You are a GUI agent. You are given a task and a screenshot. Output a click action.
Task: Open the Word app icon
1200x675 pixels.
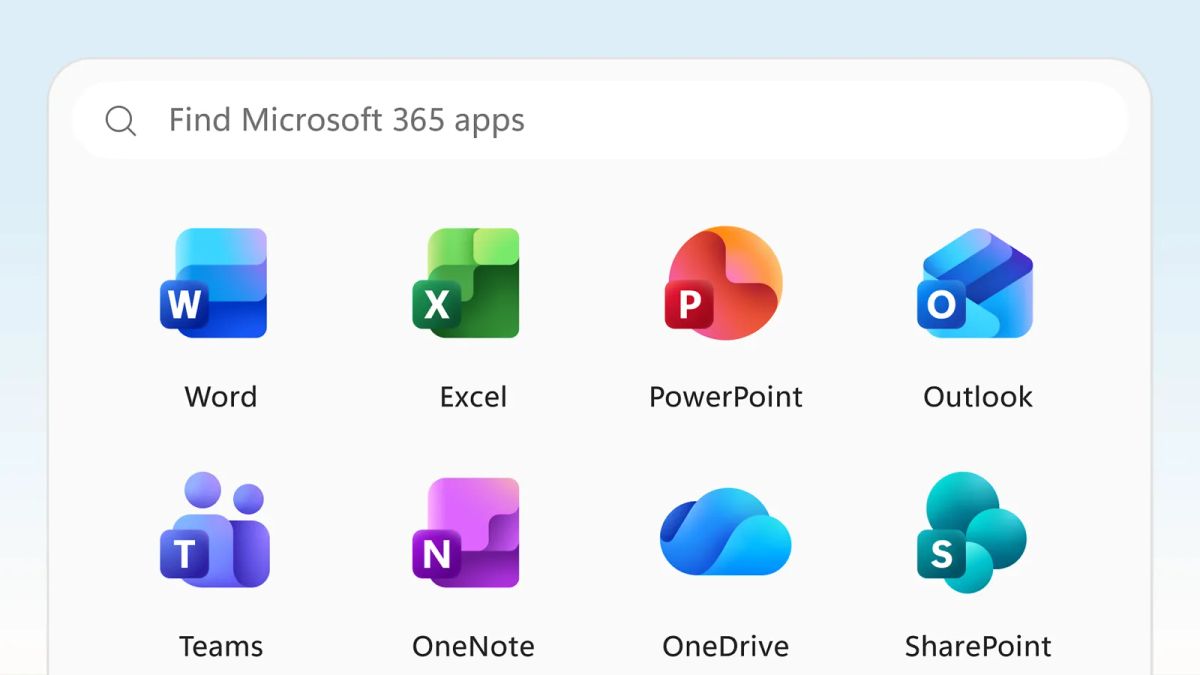click(x=214, y=283)
